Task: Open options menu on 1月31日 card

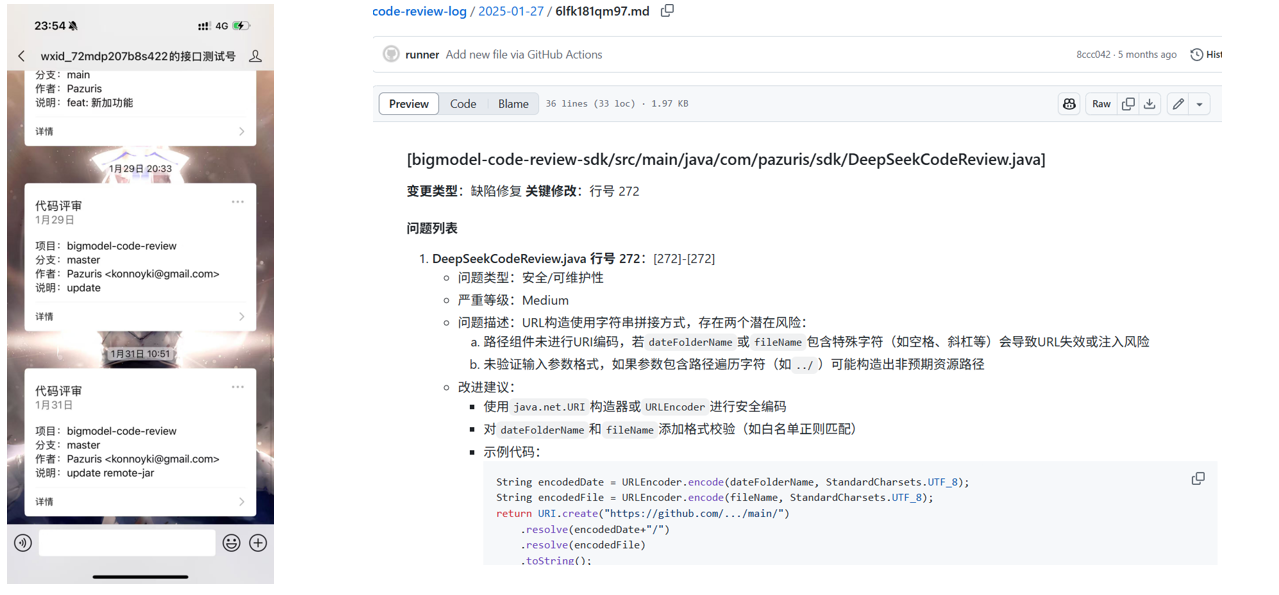Action: [x=238, y=387]
